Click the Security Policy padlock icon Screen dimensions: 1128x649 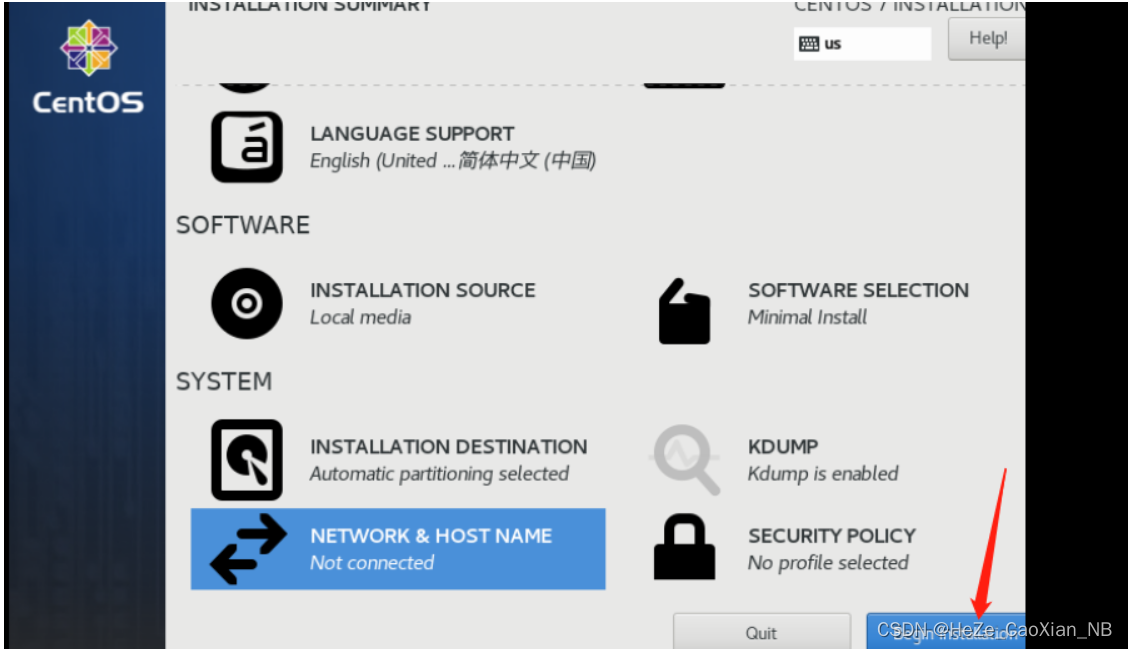click(x=684, y=547)
